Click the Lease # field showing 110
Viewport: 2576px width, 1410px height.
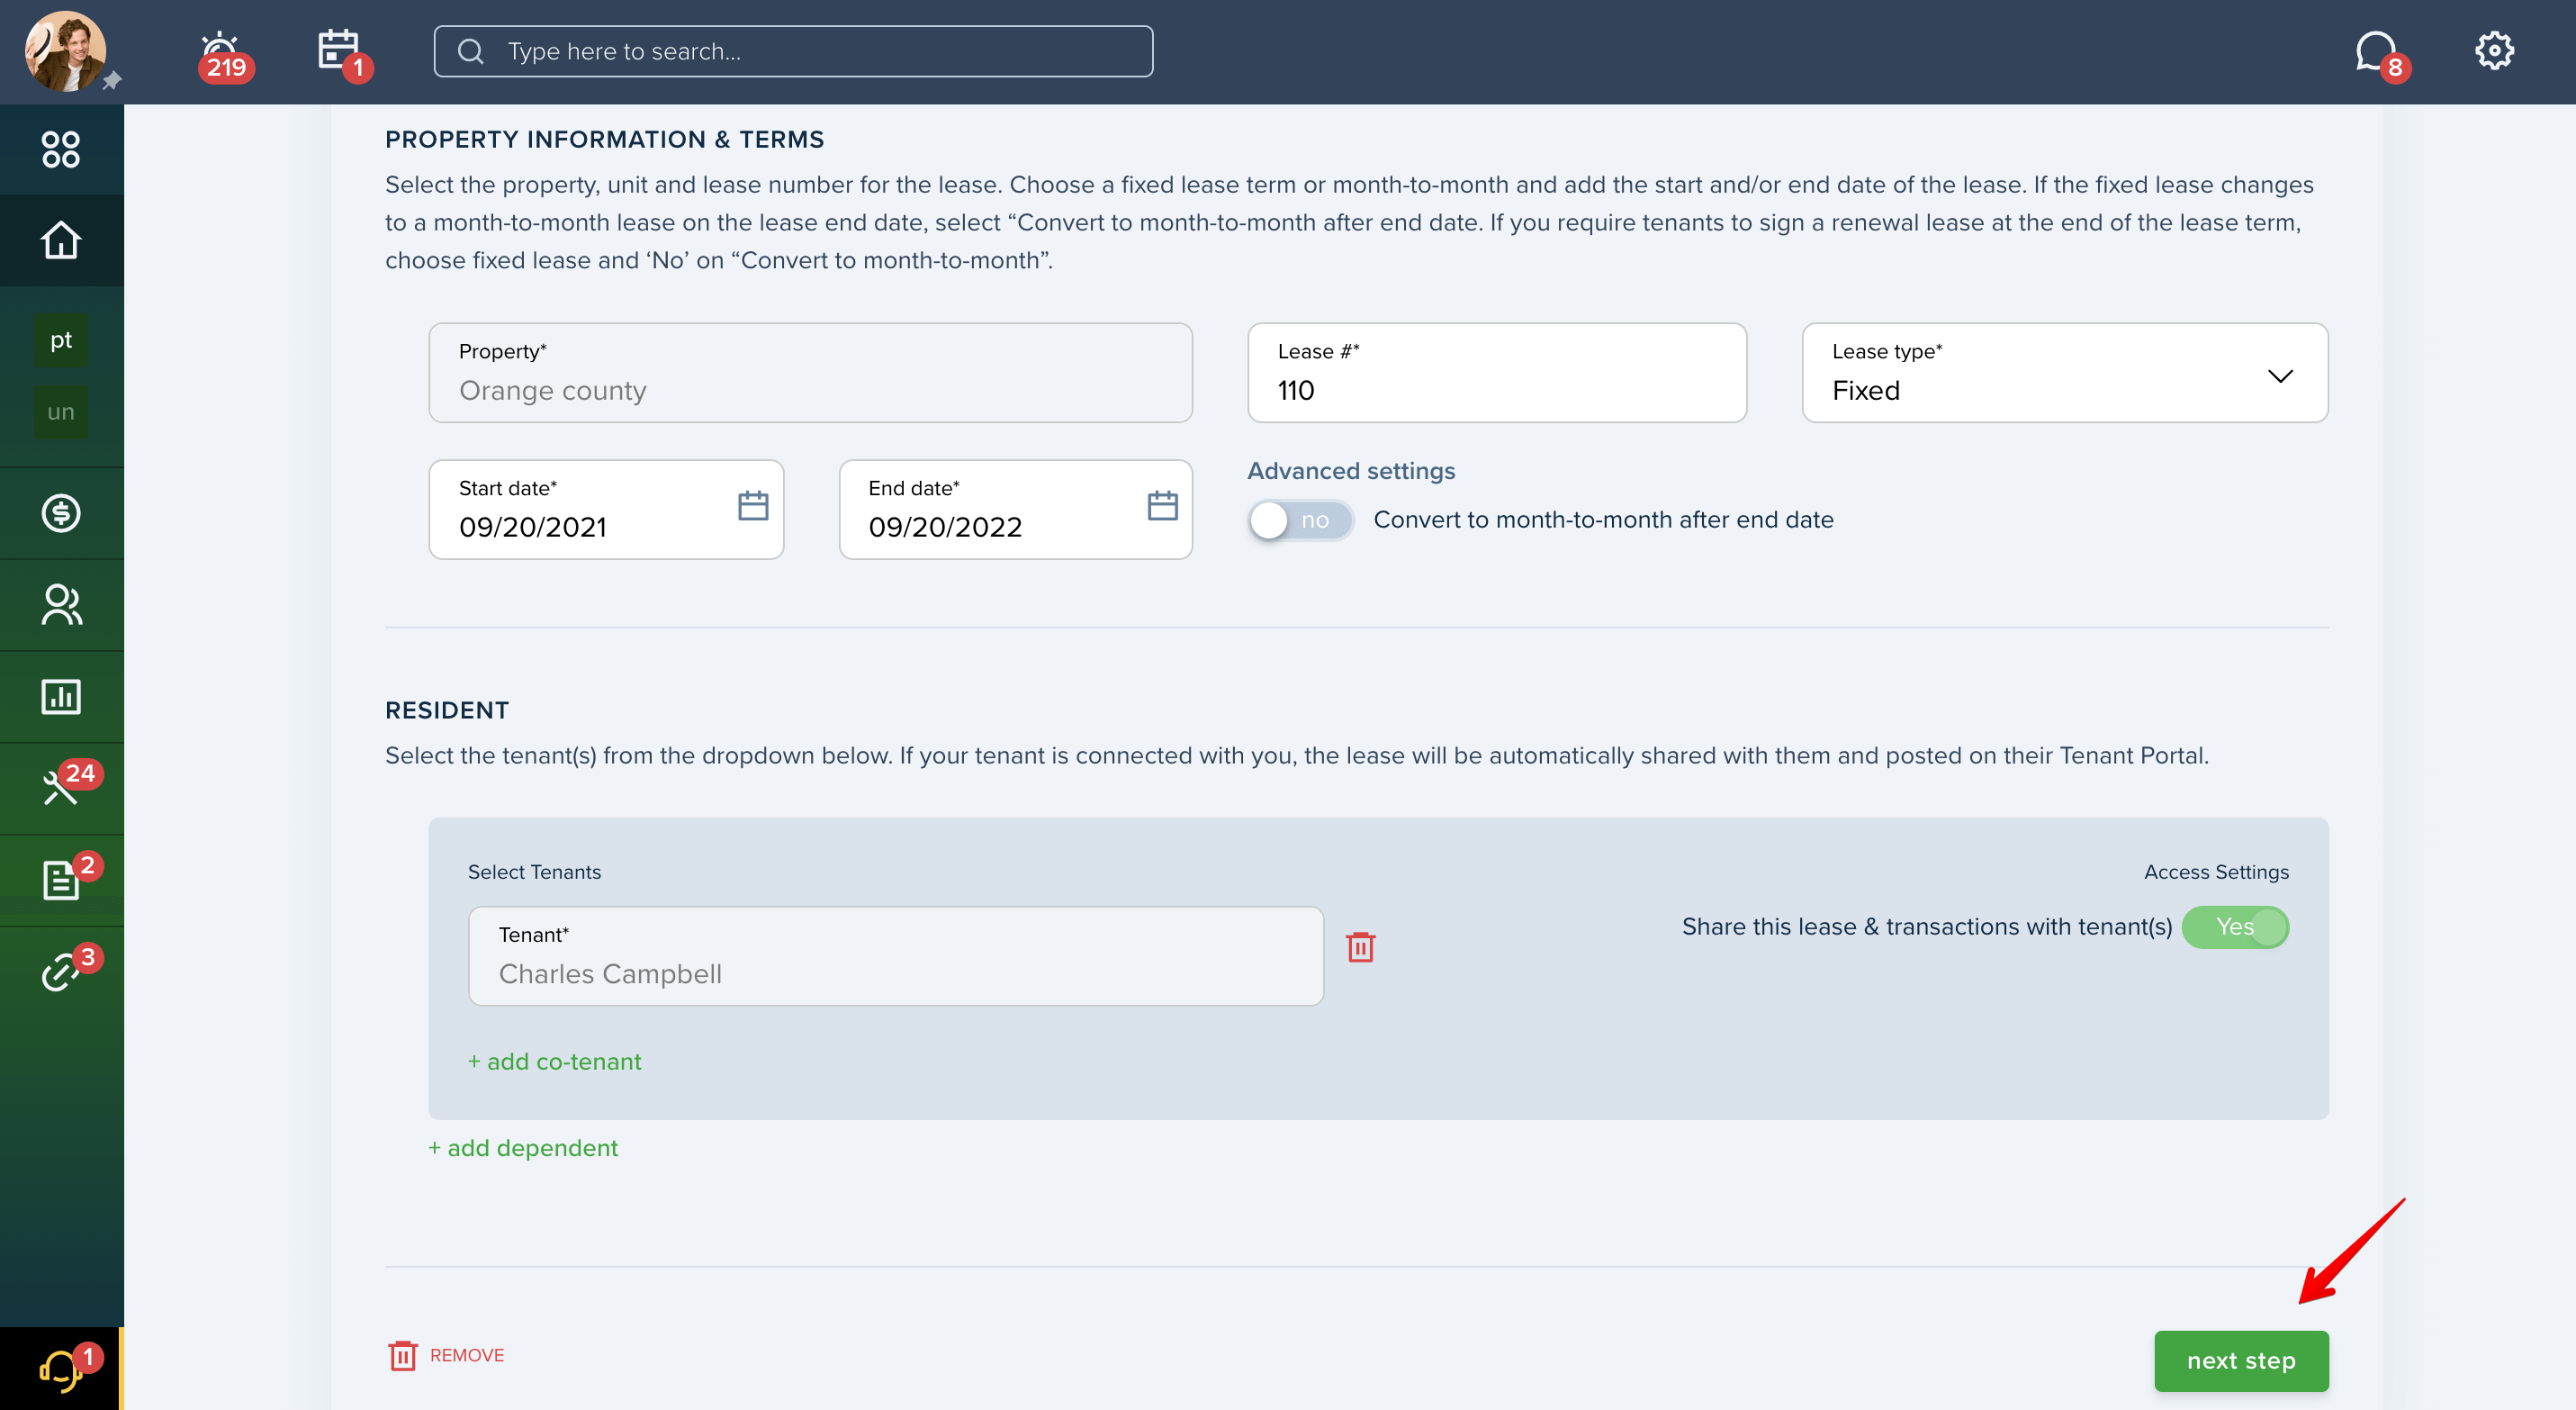pyautogui.click(x=1497, y=372)
